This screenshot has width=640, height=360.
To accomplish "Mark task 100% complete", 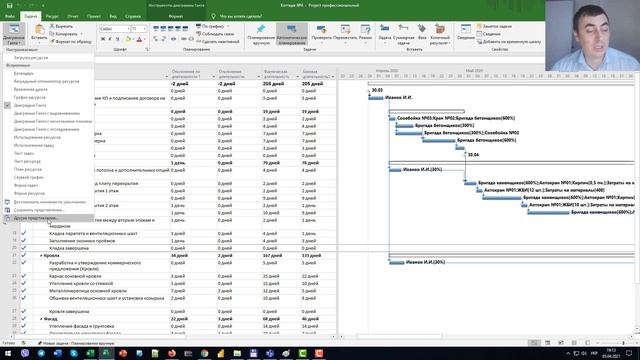I will tap(185, 29).
